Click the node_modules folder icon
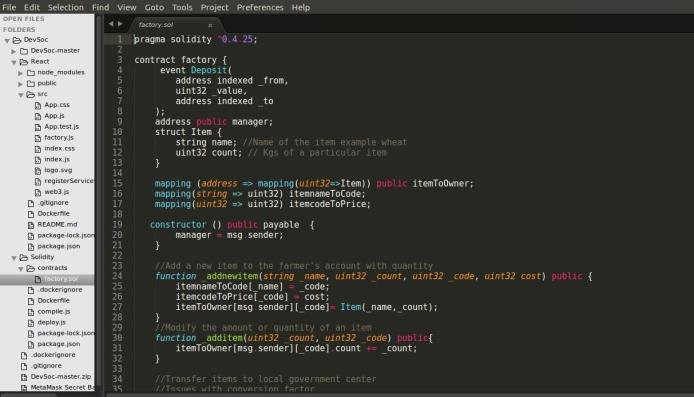This screenshot has height=397, width=694. [x=31, y=73]
